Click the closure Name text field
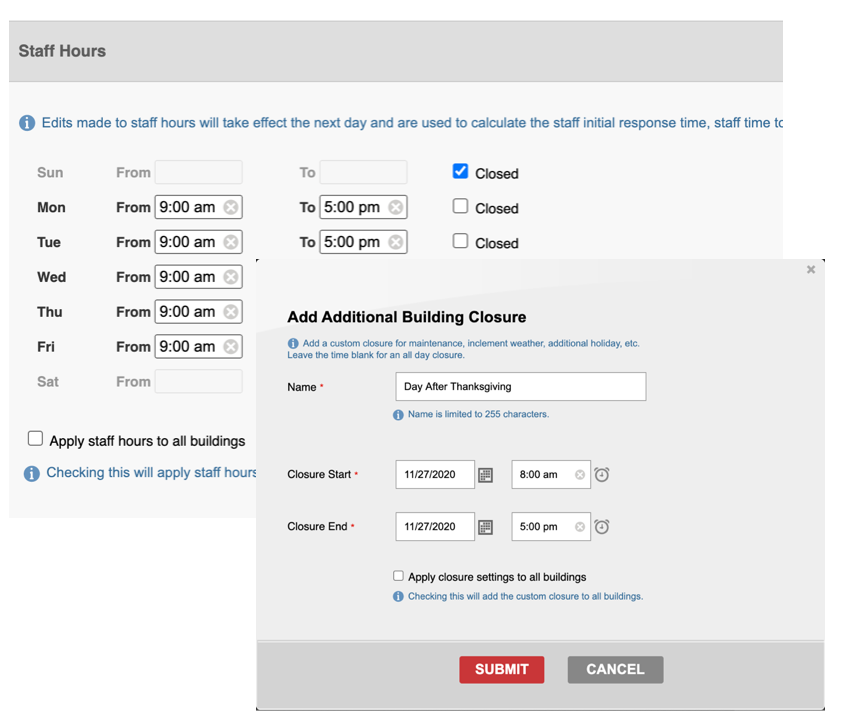 [520, 387]
